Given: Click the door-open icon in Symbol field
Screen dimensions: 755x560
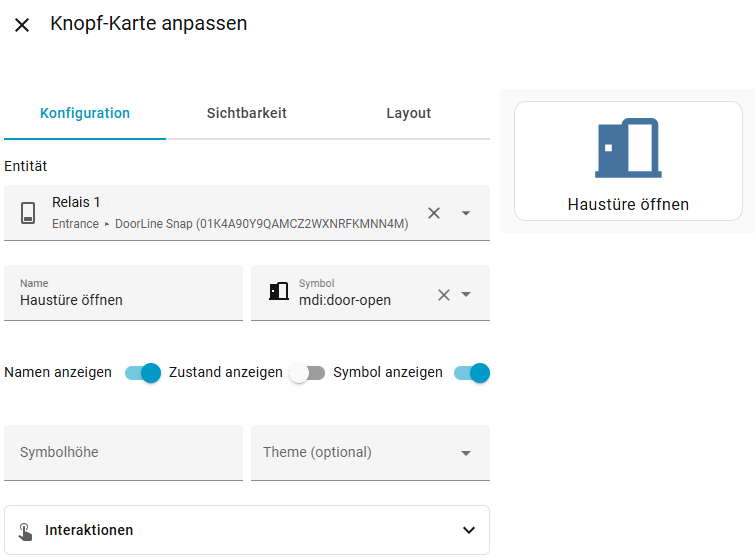Looking at the screenshot, I should click(x=279, y=292).
